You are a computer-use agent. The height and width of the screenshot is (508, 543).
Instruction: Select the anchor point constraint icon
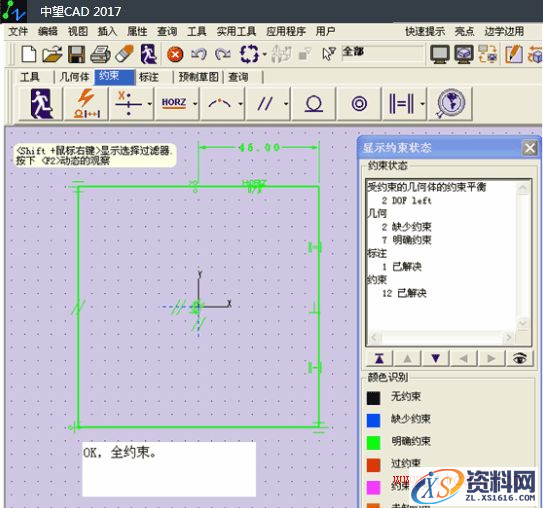tap(128, 104)
